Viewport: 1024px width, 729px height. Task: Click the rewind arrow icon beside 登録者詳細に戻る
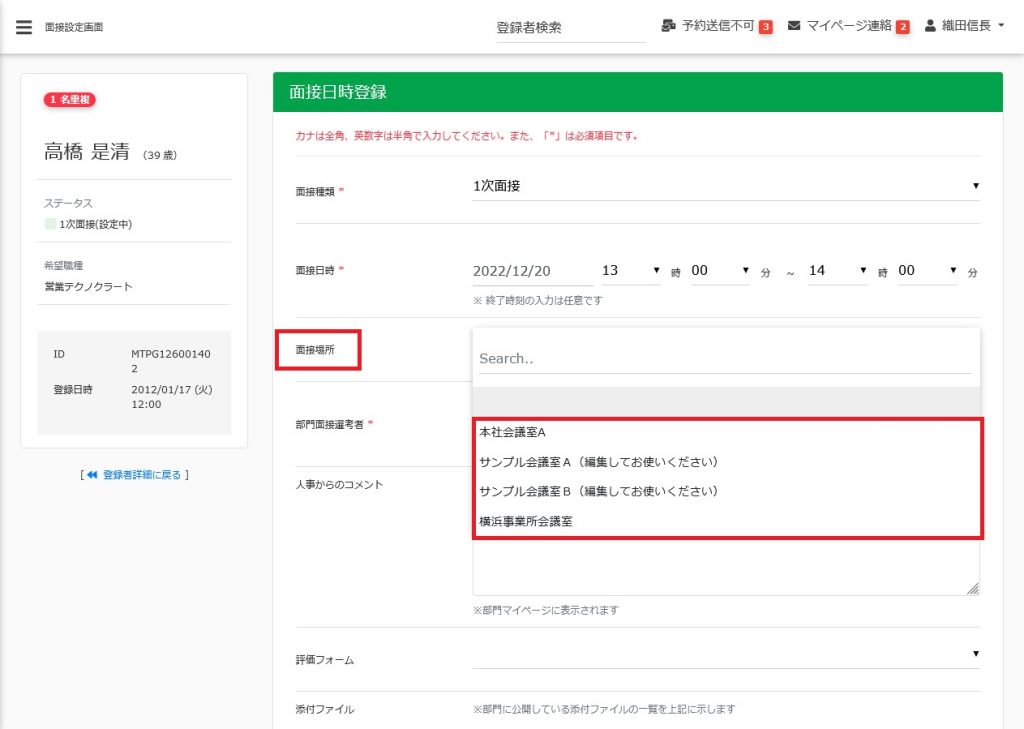point(92,475)
